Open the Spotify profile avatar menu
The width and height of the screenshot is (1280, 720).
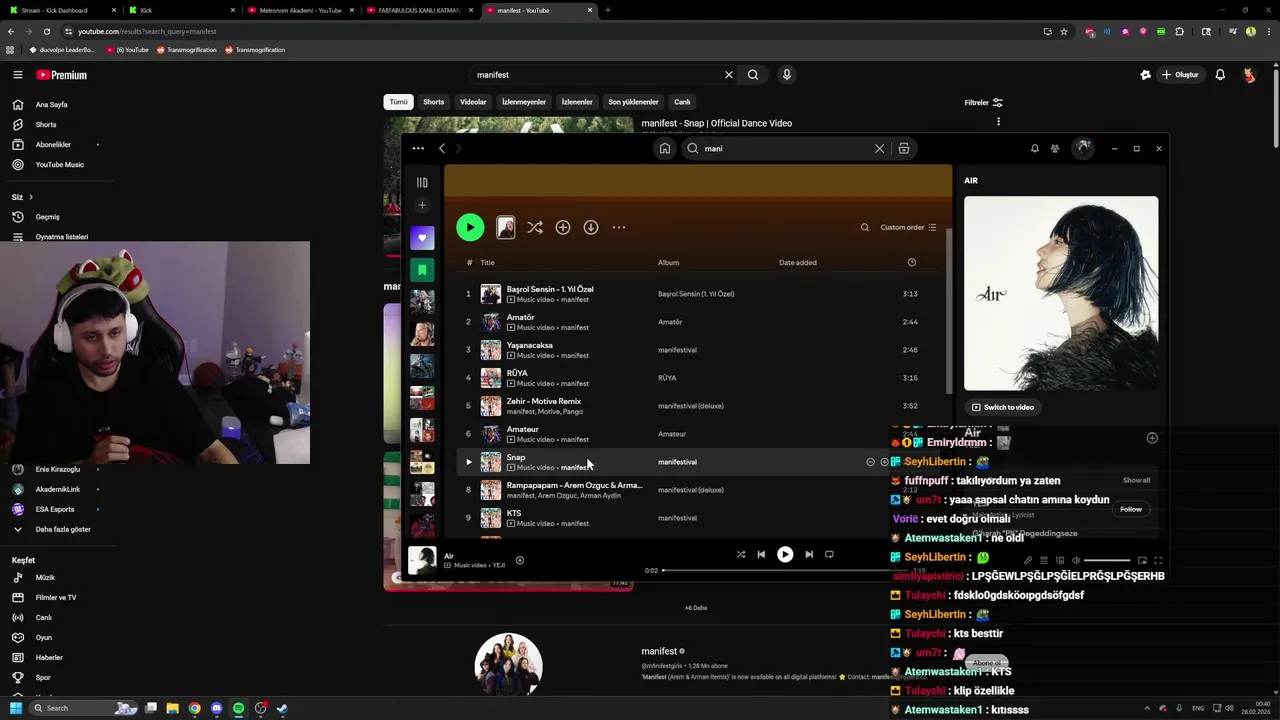coord(1083,148)
